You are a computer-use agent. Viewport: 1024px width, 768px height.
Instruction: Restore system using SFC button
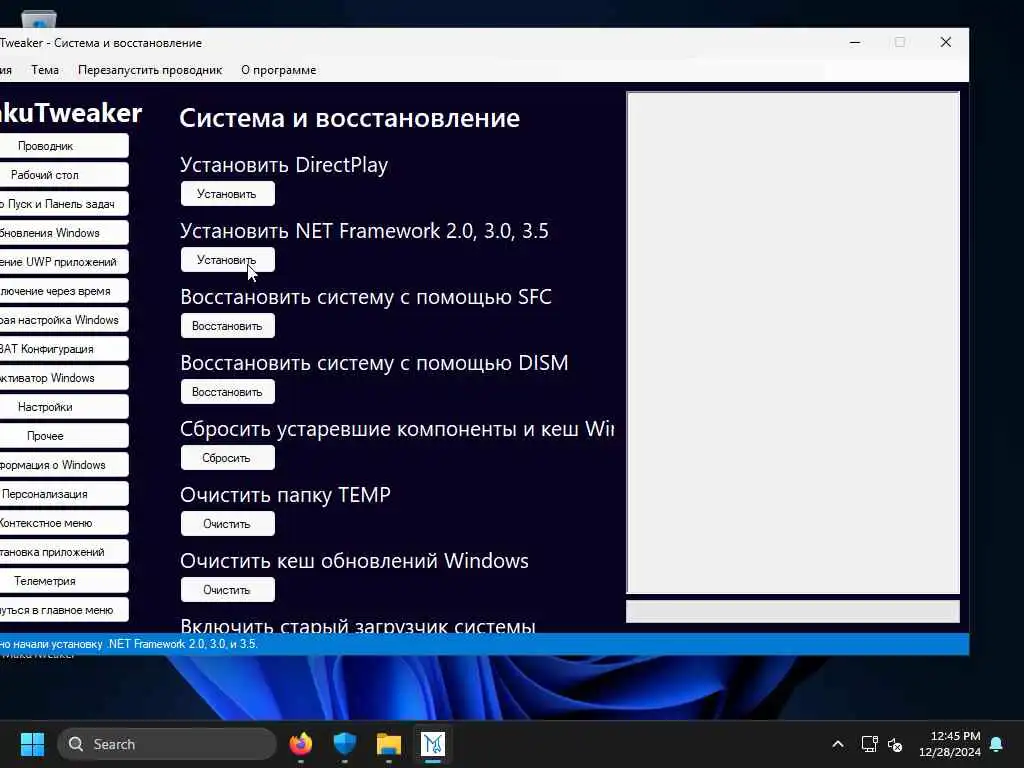pos(227,326)
